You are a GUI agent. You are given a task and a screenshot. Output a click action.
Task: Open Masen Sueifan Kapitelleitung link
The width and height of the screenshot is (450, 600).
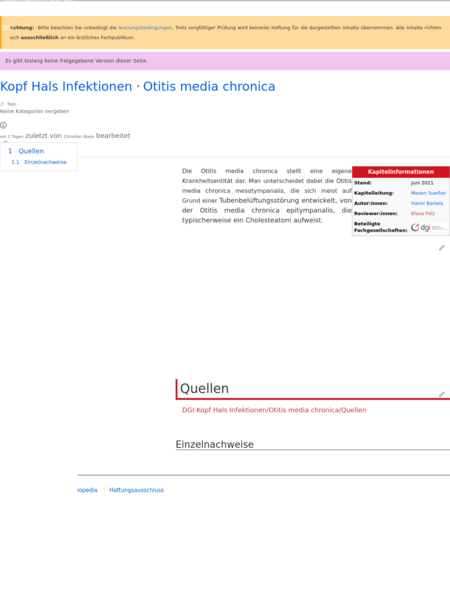pyautogui.click(x=428, y=193)
